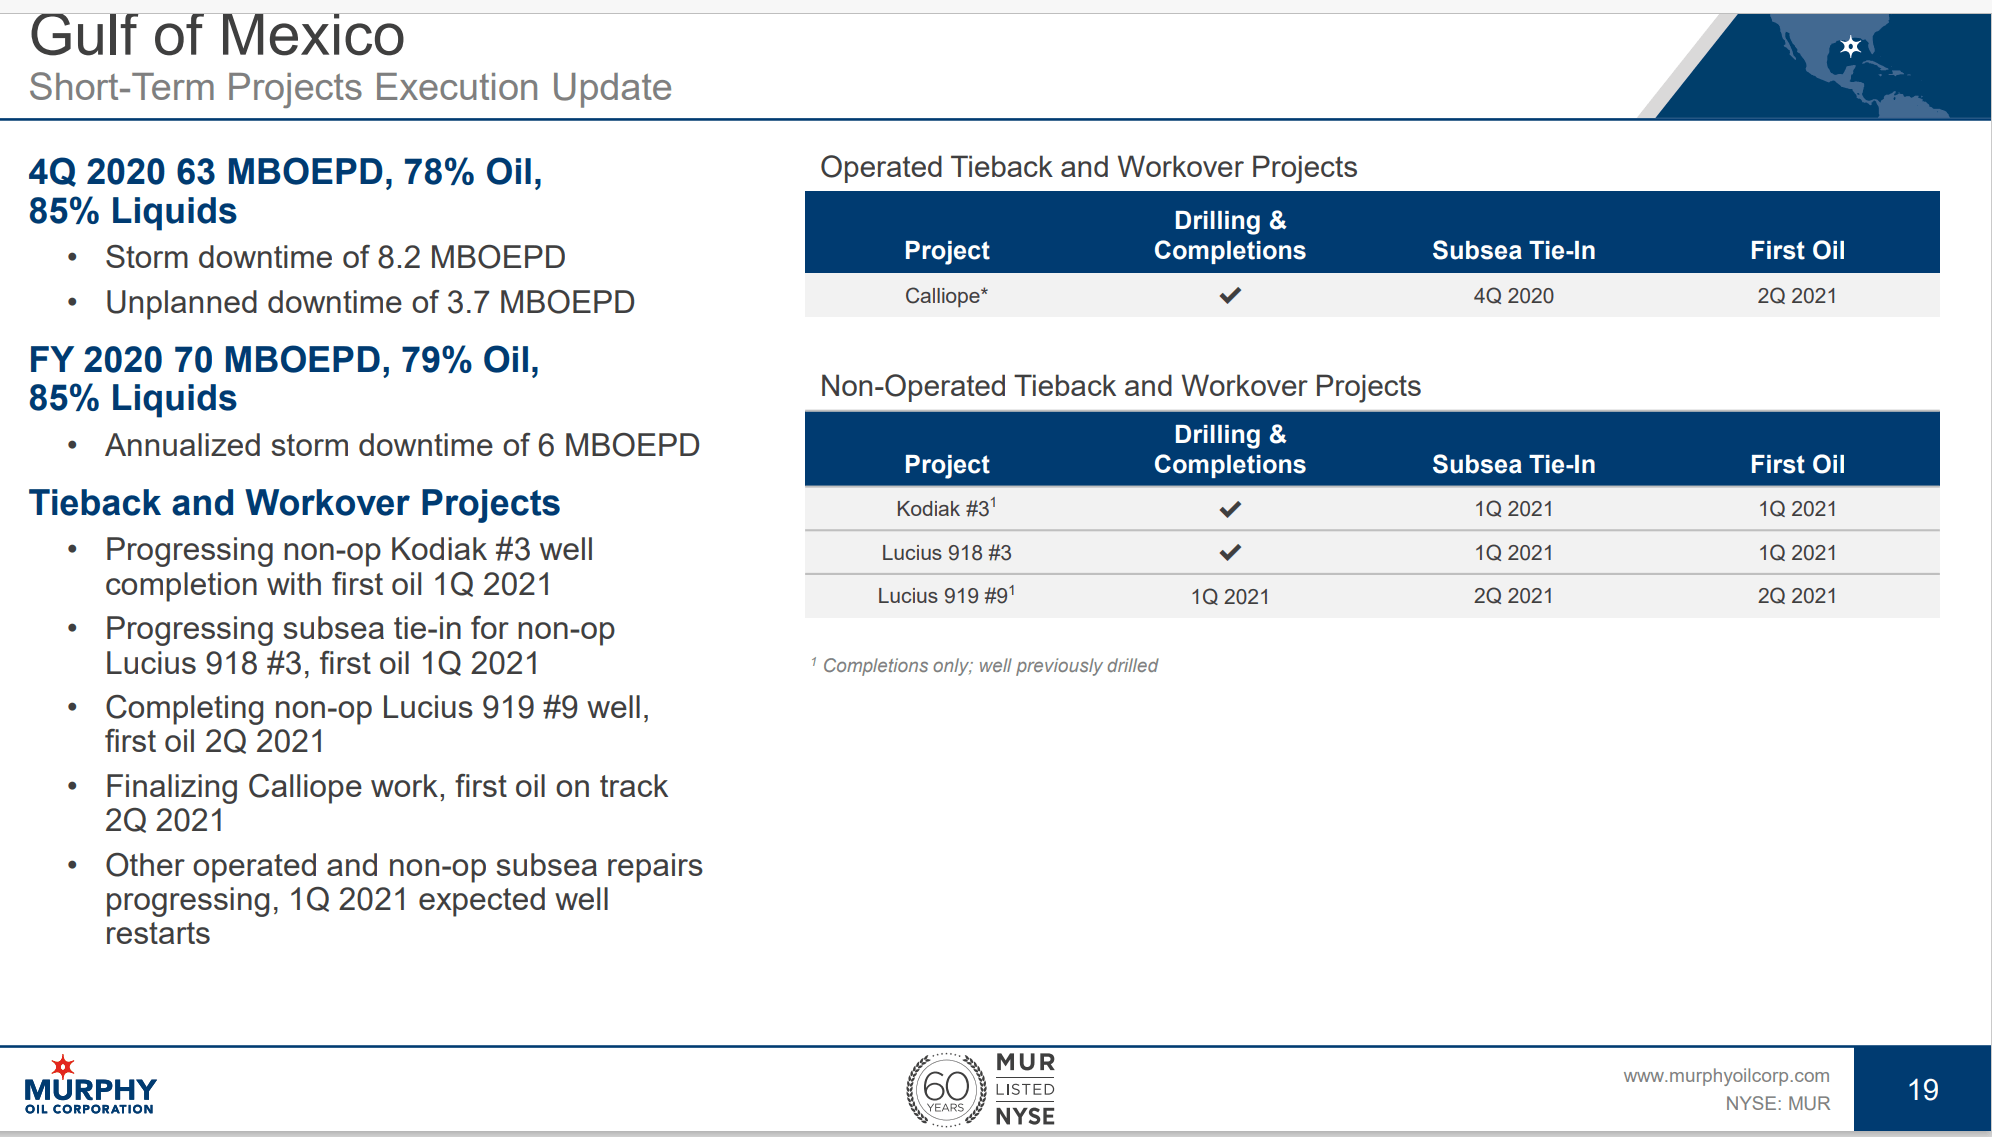
Task: Click the Tieback and Workover Projects heading
Action: point(295,503)
